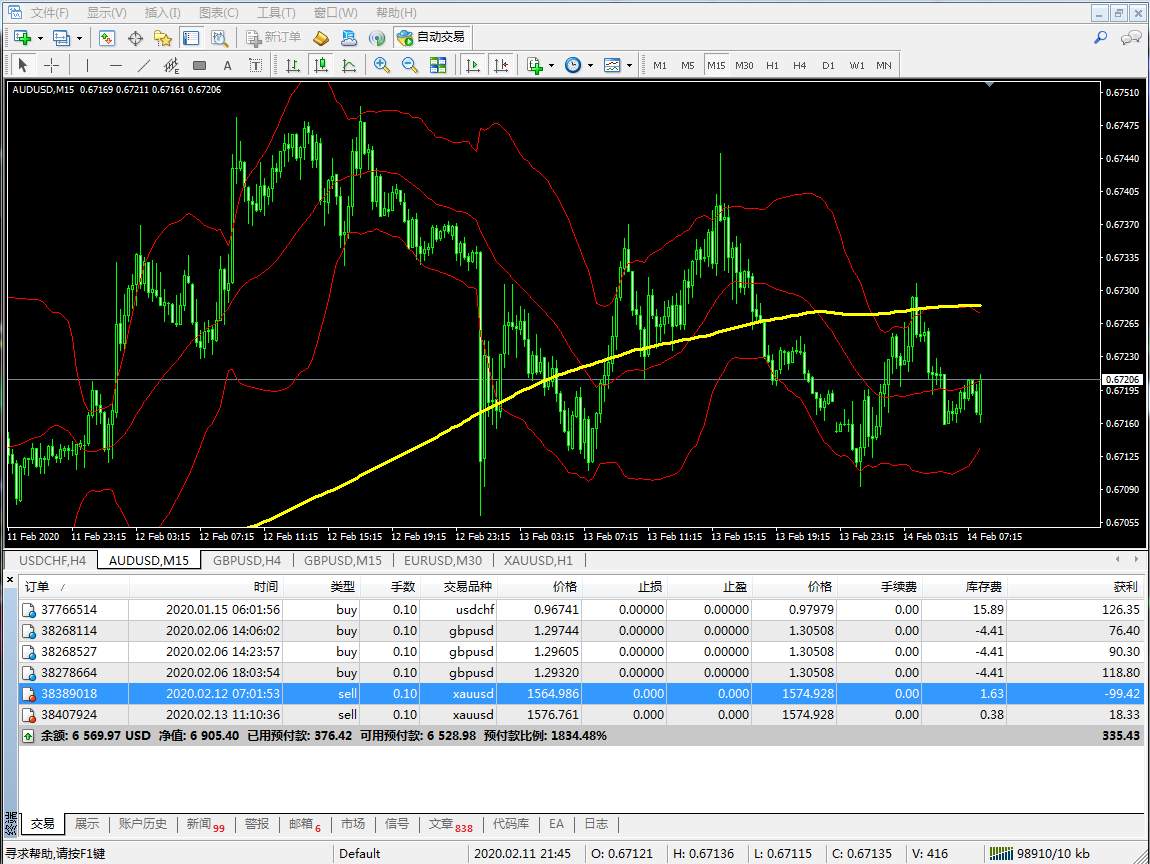
Task: Switch to the GBPUSD,H4 chart tab
Action: coord(247,560)
